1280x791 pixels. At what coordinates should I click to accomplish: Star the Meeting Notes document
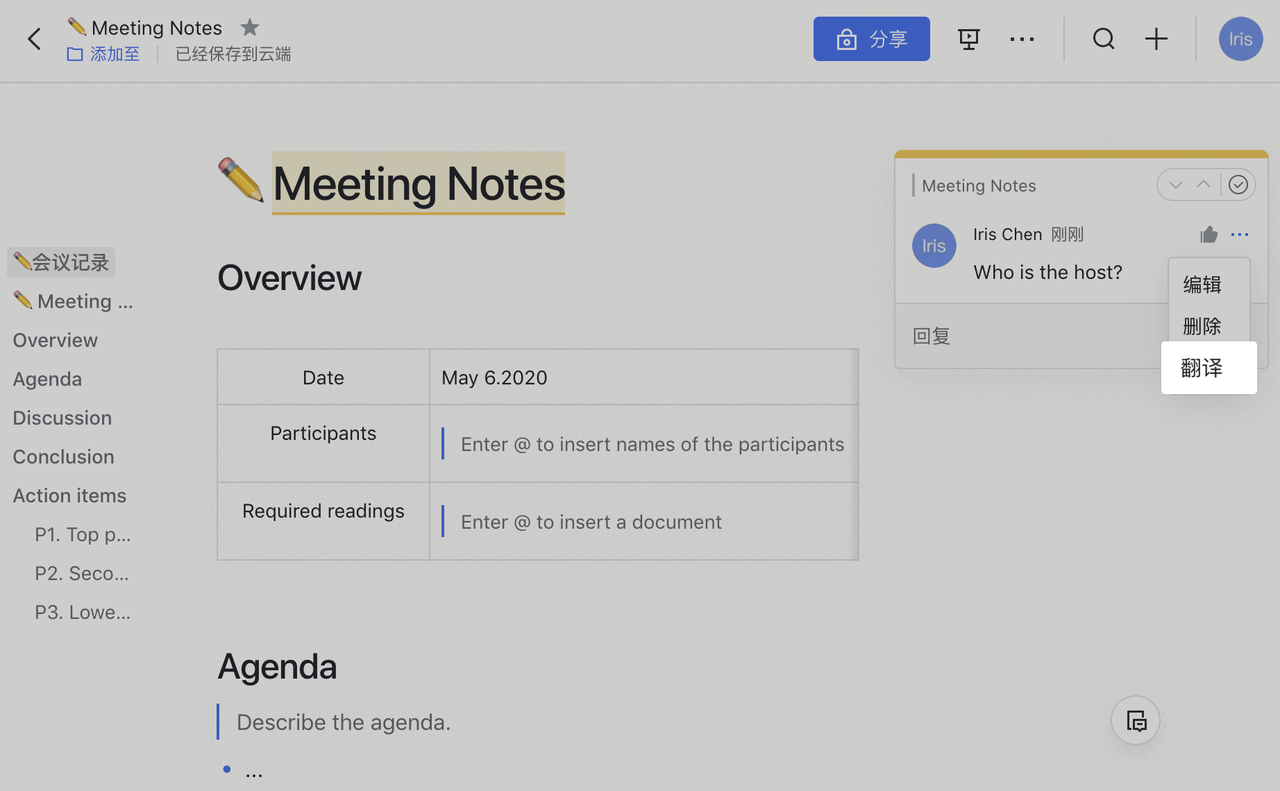[250, 27]
